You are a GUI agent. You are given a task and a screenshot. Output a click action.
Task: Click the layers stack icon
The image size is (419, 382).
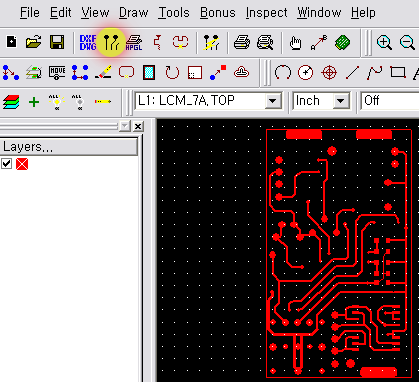coord(11,101)
